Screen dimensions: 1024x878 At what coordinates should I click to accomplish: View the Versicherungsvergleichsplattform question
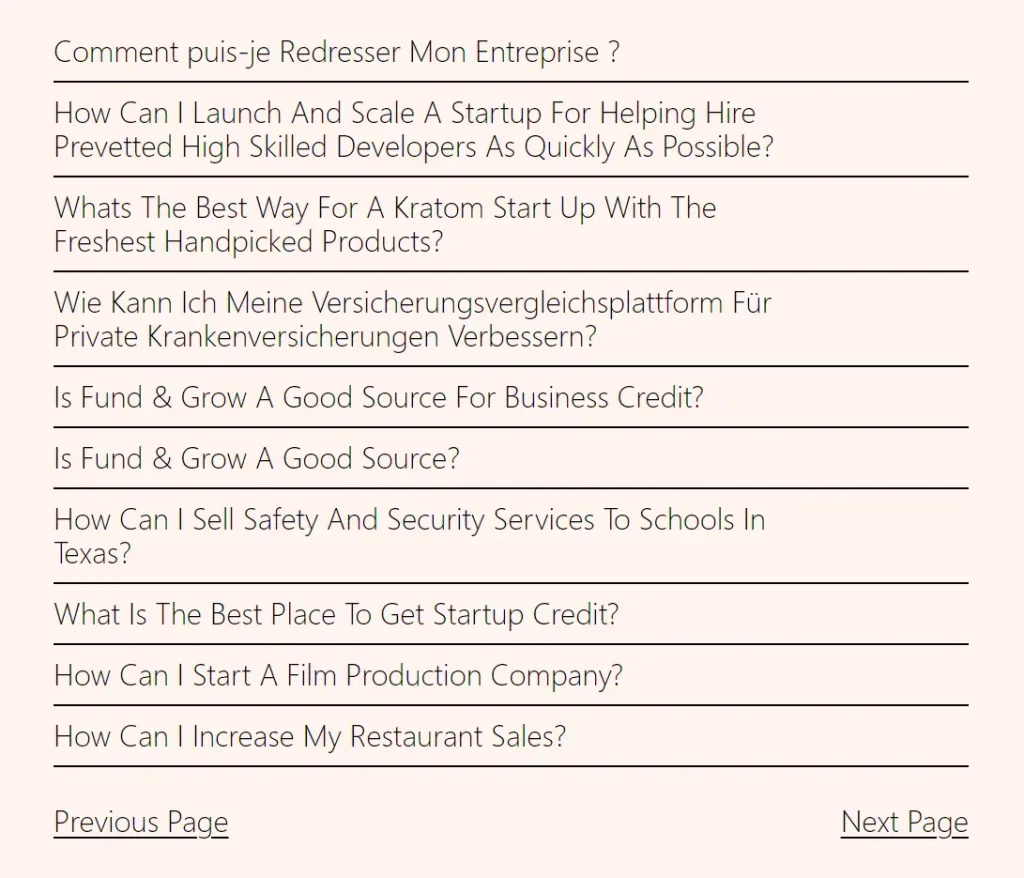coord(412,320)
